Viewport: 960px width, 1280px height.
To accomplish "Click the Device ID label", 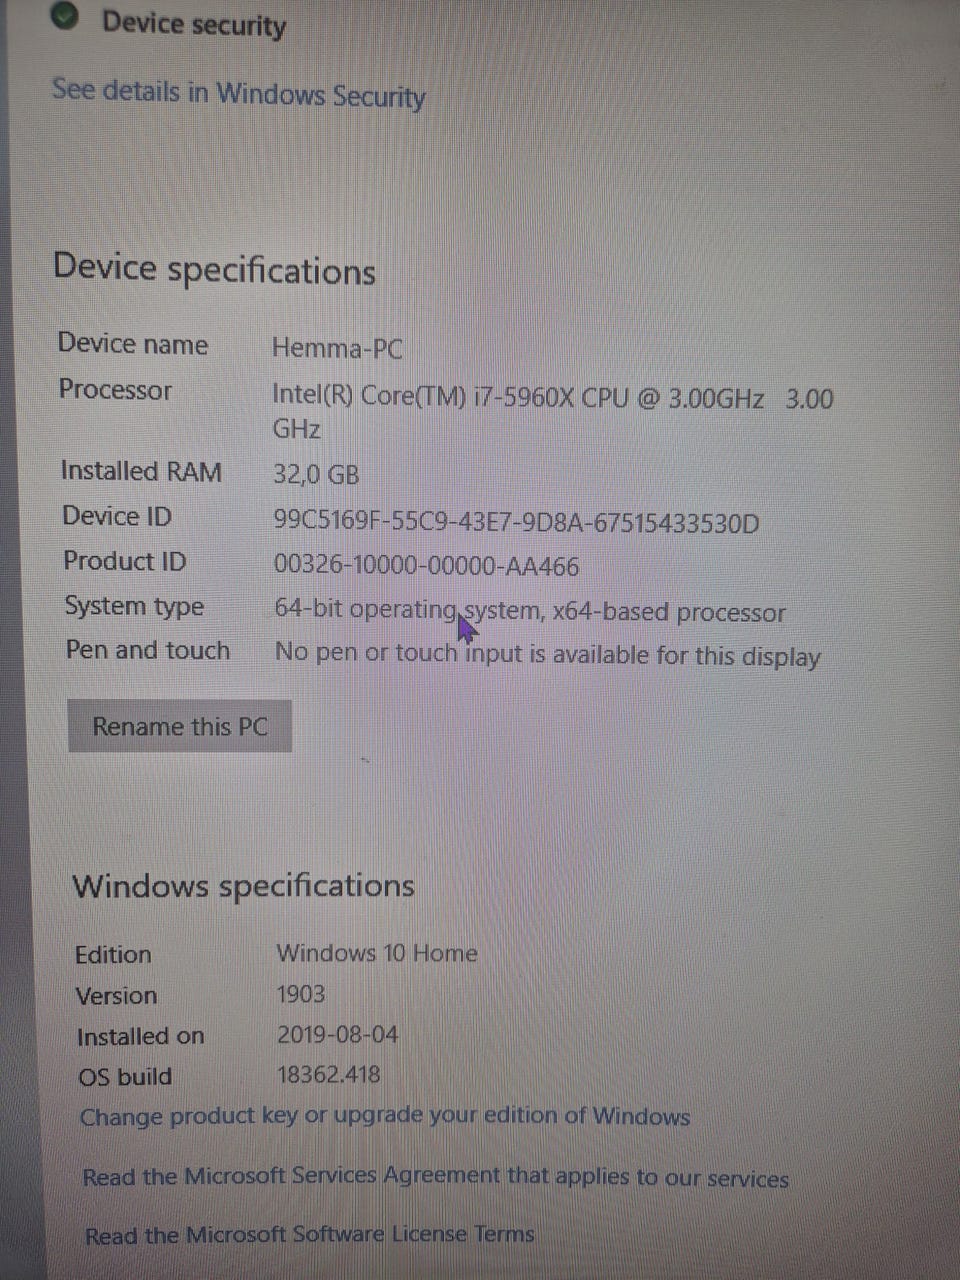I will (117, 516).
